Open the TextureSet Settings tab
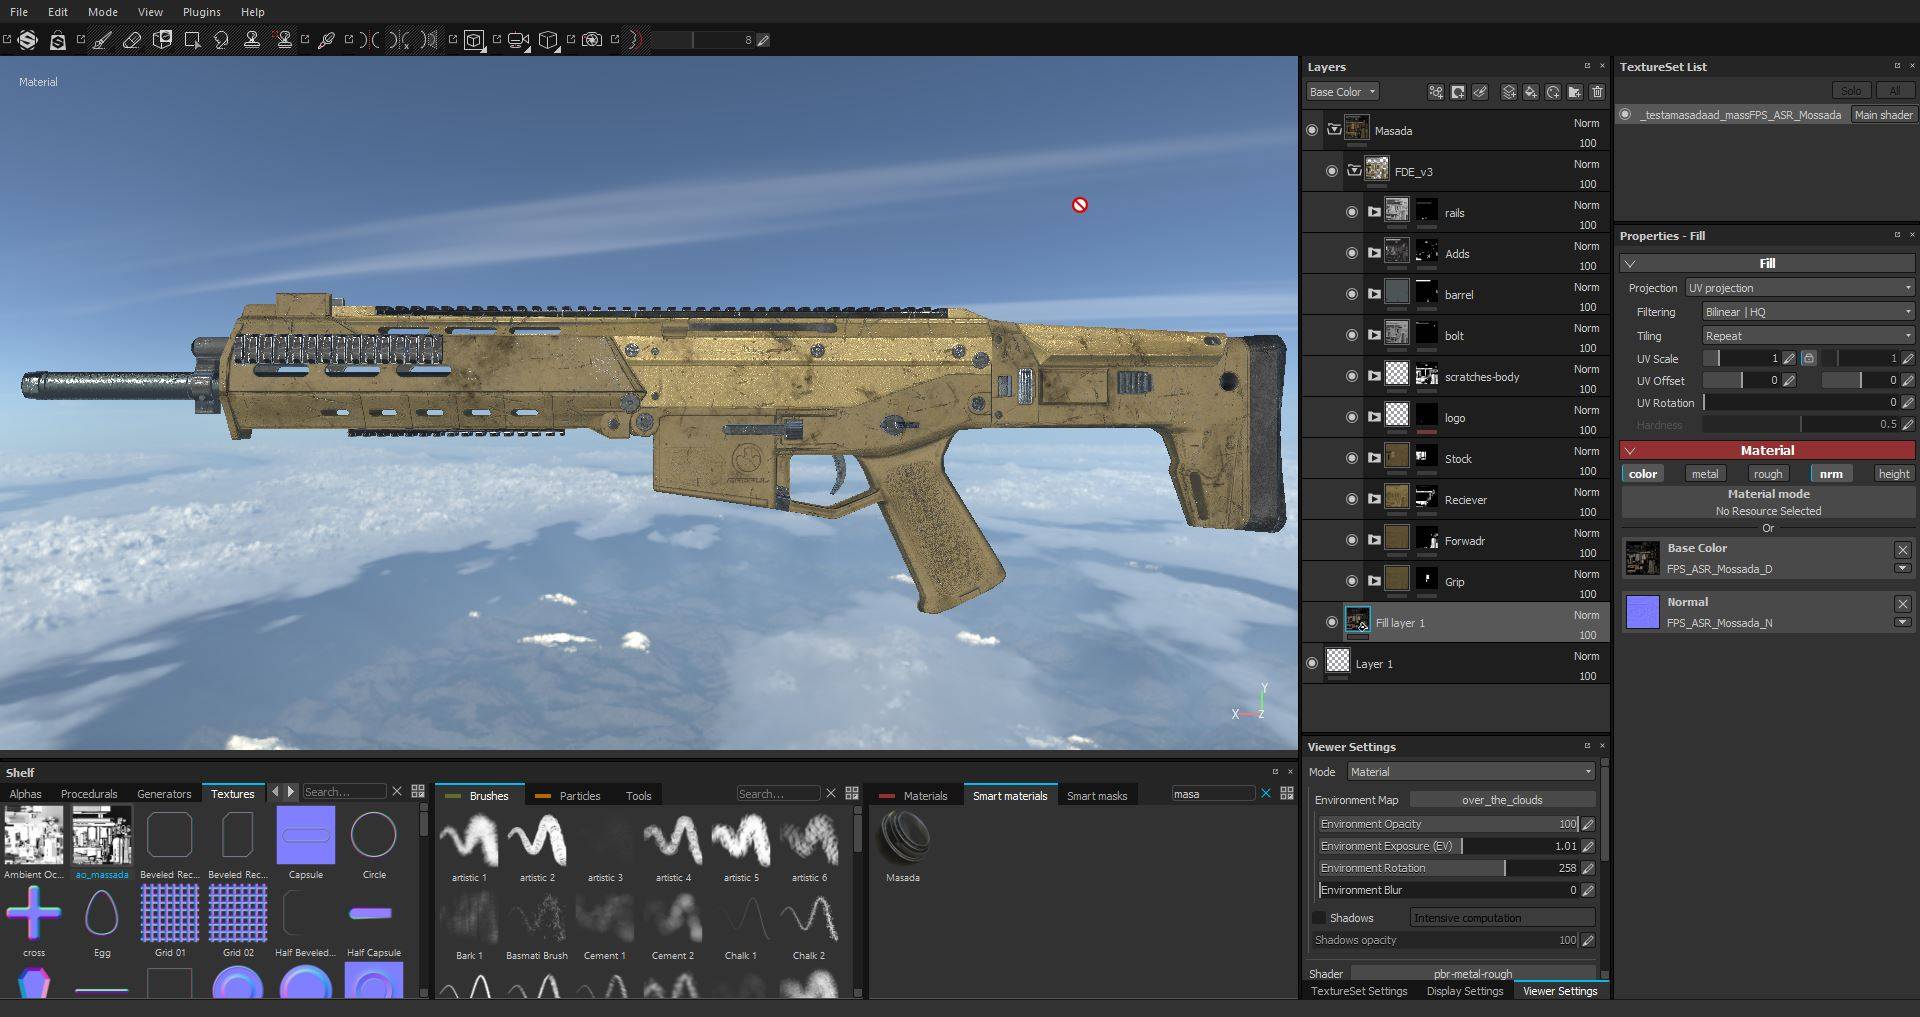The image size is (1920, 1017). [1359, 991]
